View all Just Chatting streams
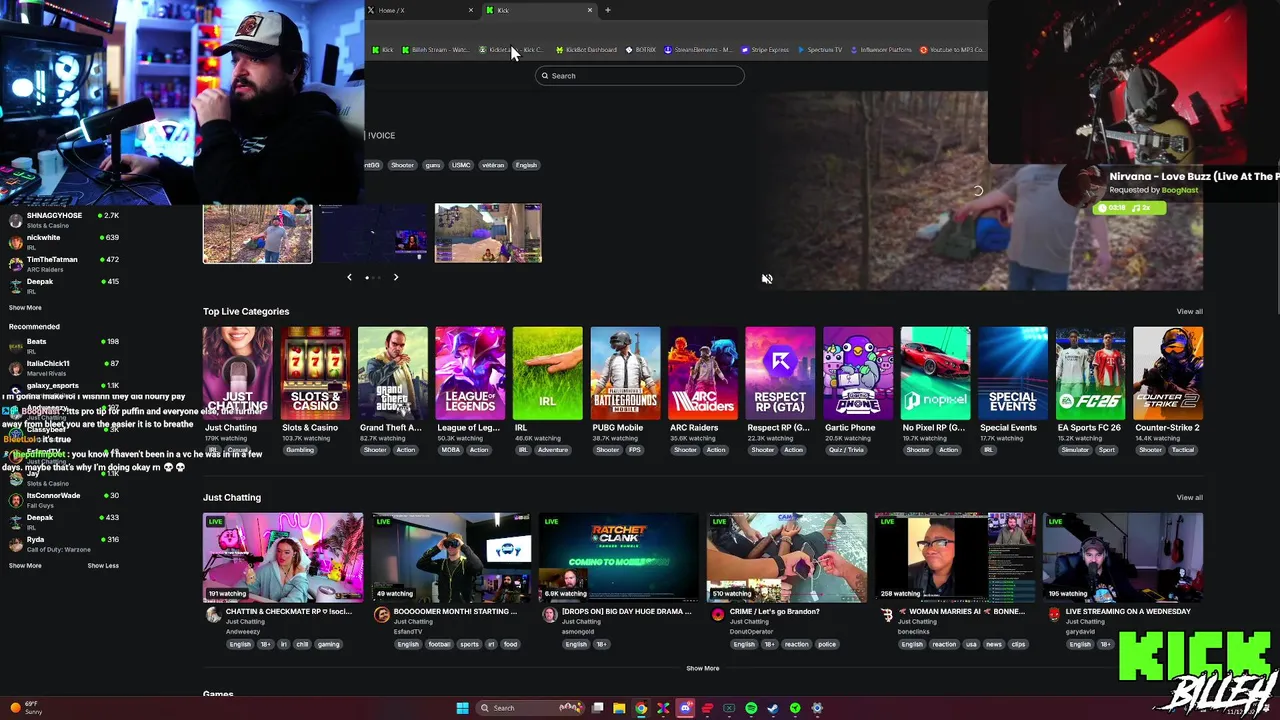Image resolution: width=1280 pixels, height=720 pixels. tap(1189, 497)
